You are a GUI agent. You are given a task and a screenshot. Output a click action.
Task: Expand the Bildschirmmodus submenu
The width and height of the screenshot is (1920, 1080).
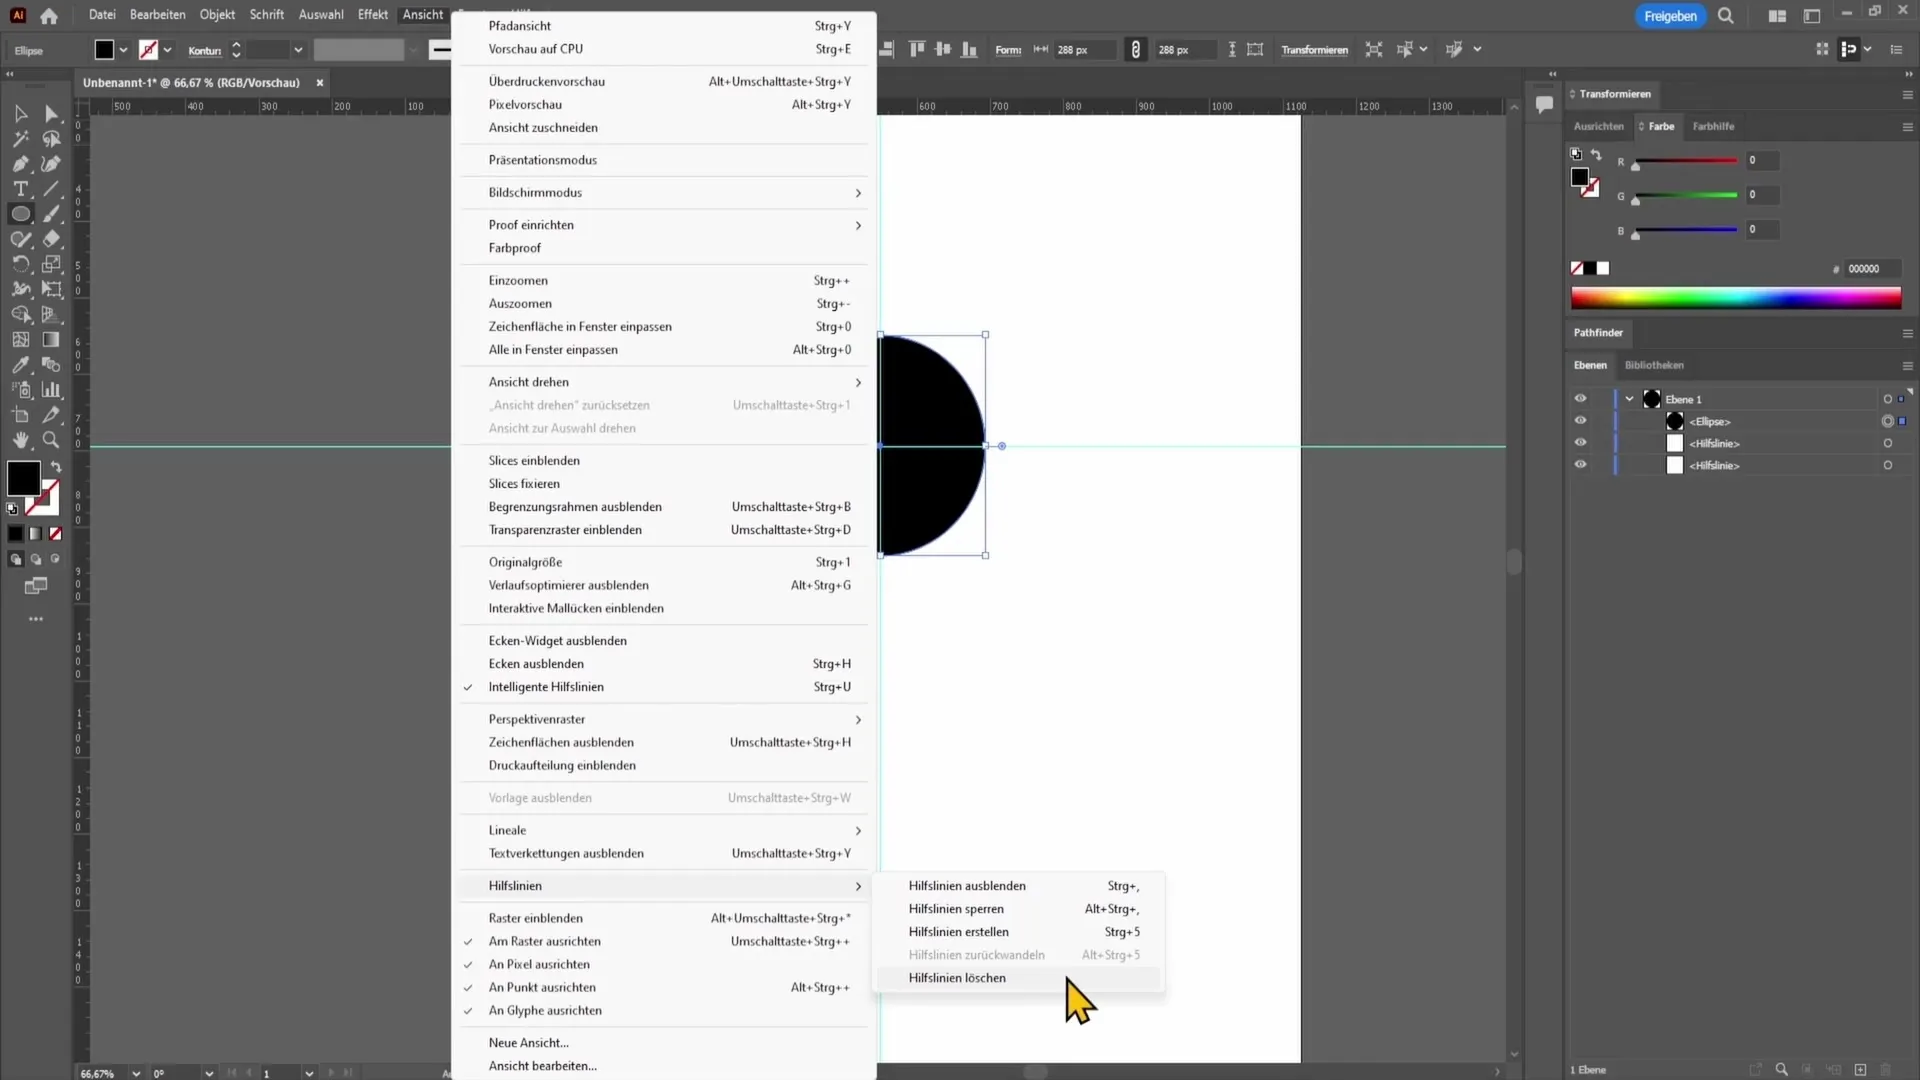[662, 192]
